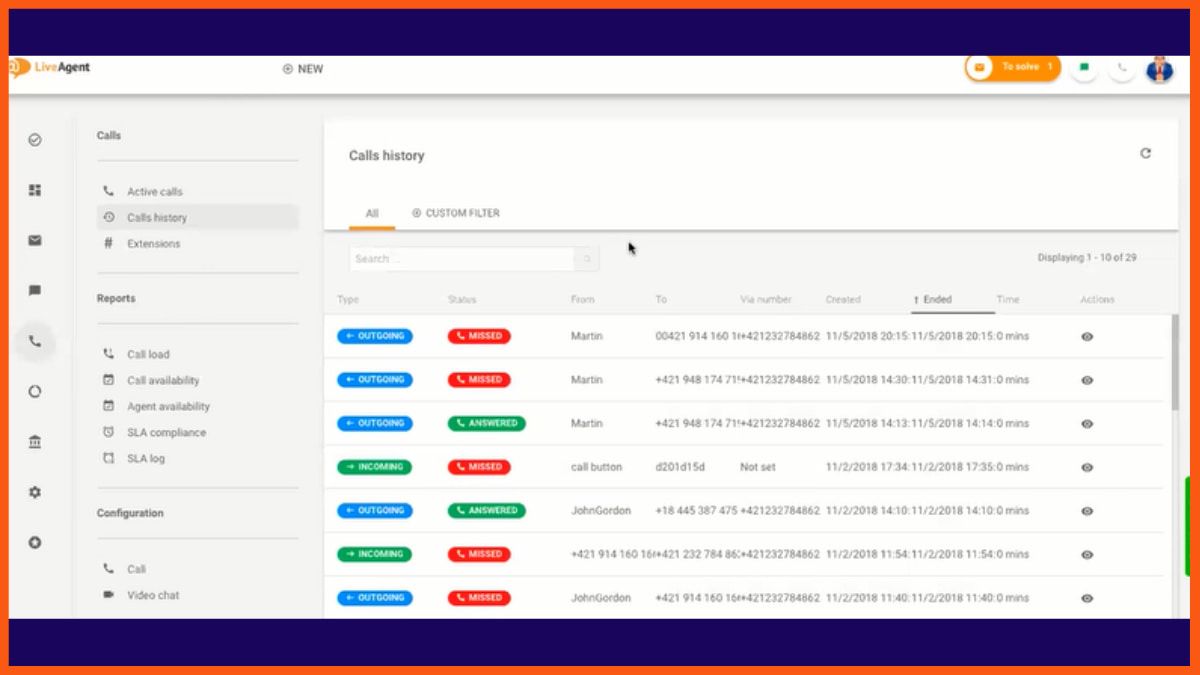The height and width of the screenshot is (675, 1200).
Task: Select the phone calls icon in sidebar
Action: (x=35, y=341)
